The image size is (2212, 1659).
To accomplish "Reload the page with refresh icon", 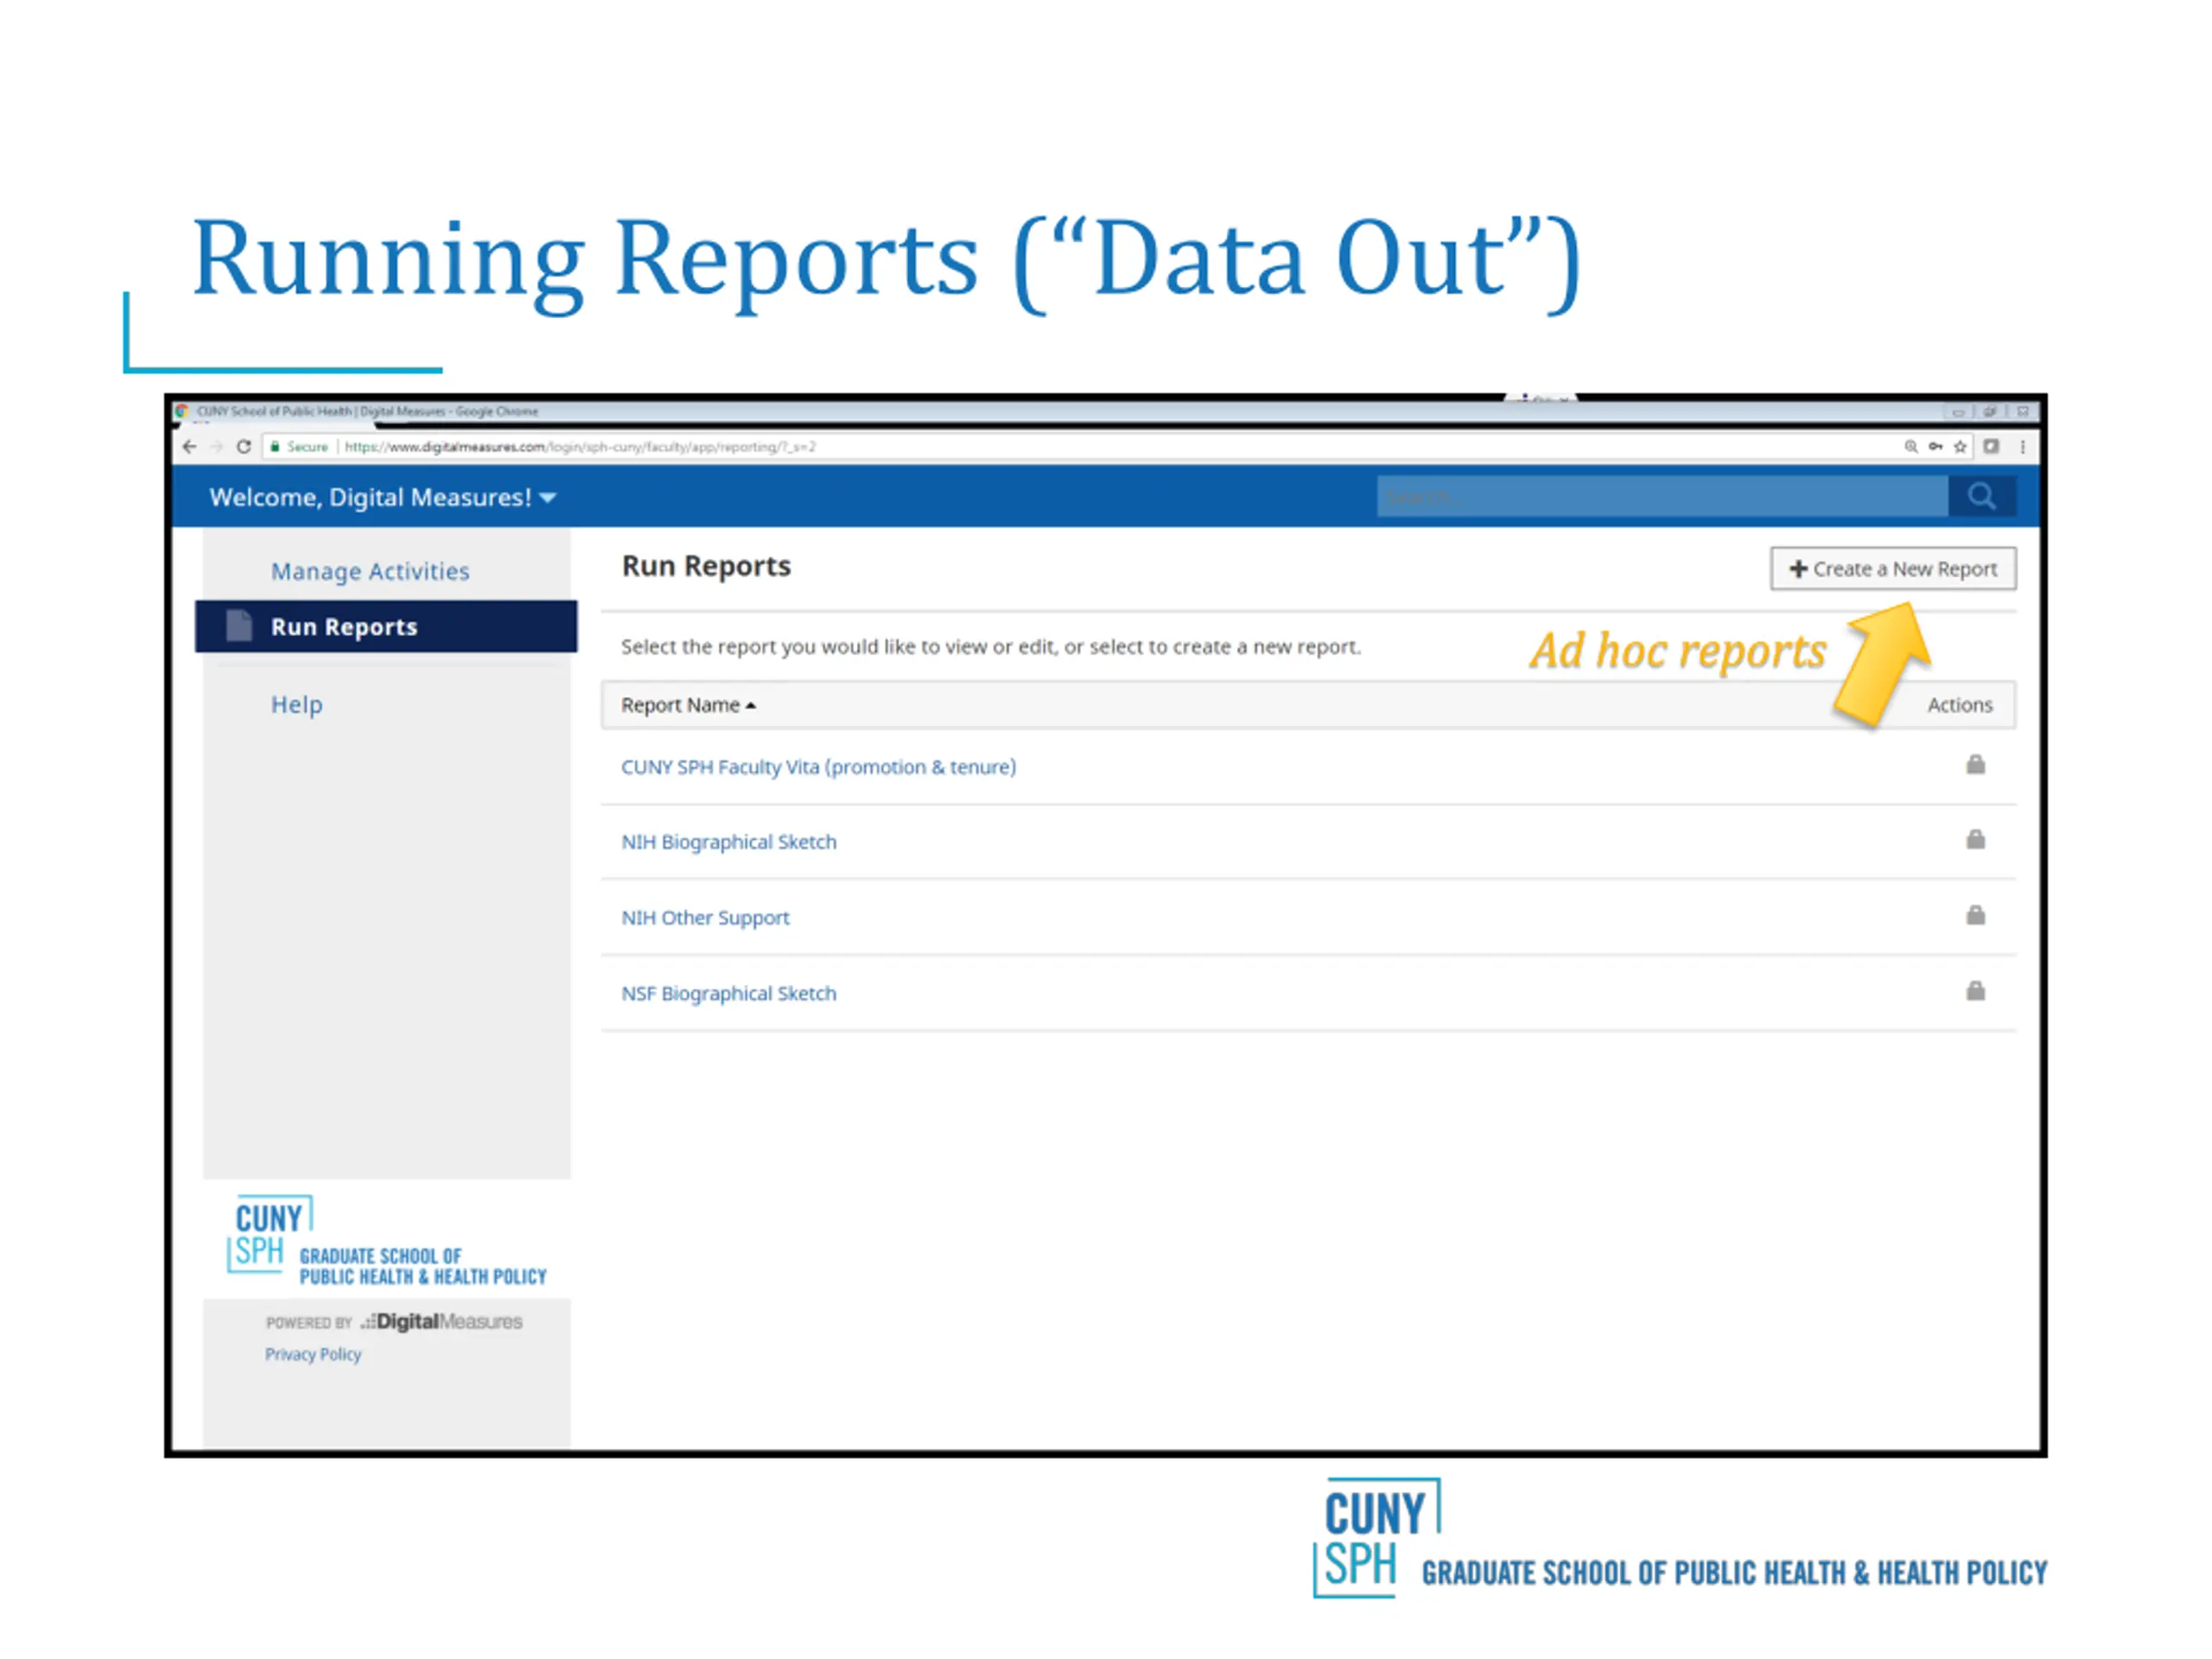I will pos(243,447).
